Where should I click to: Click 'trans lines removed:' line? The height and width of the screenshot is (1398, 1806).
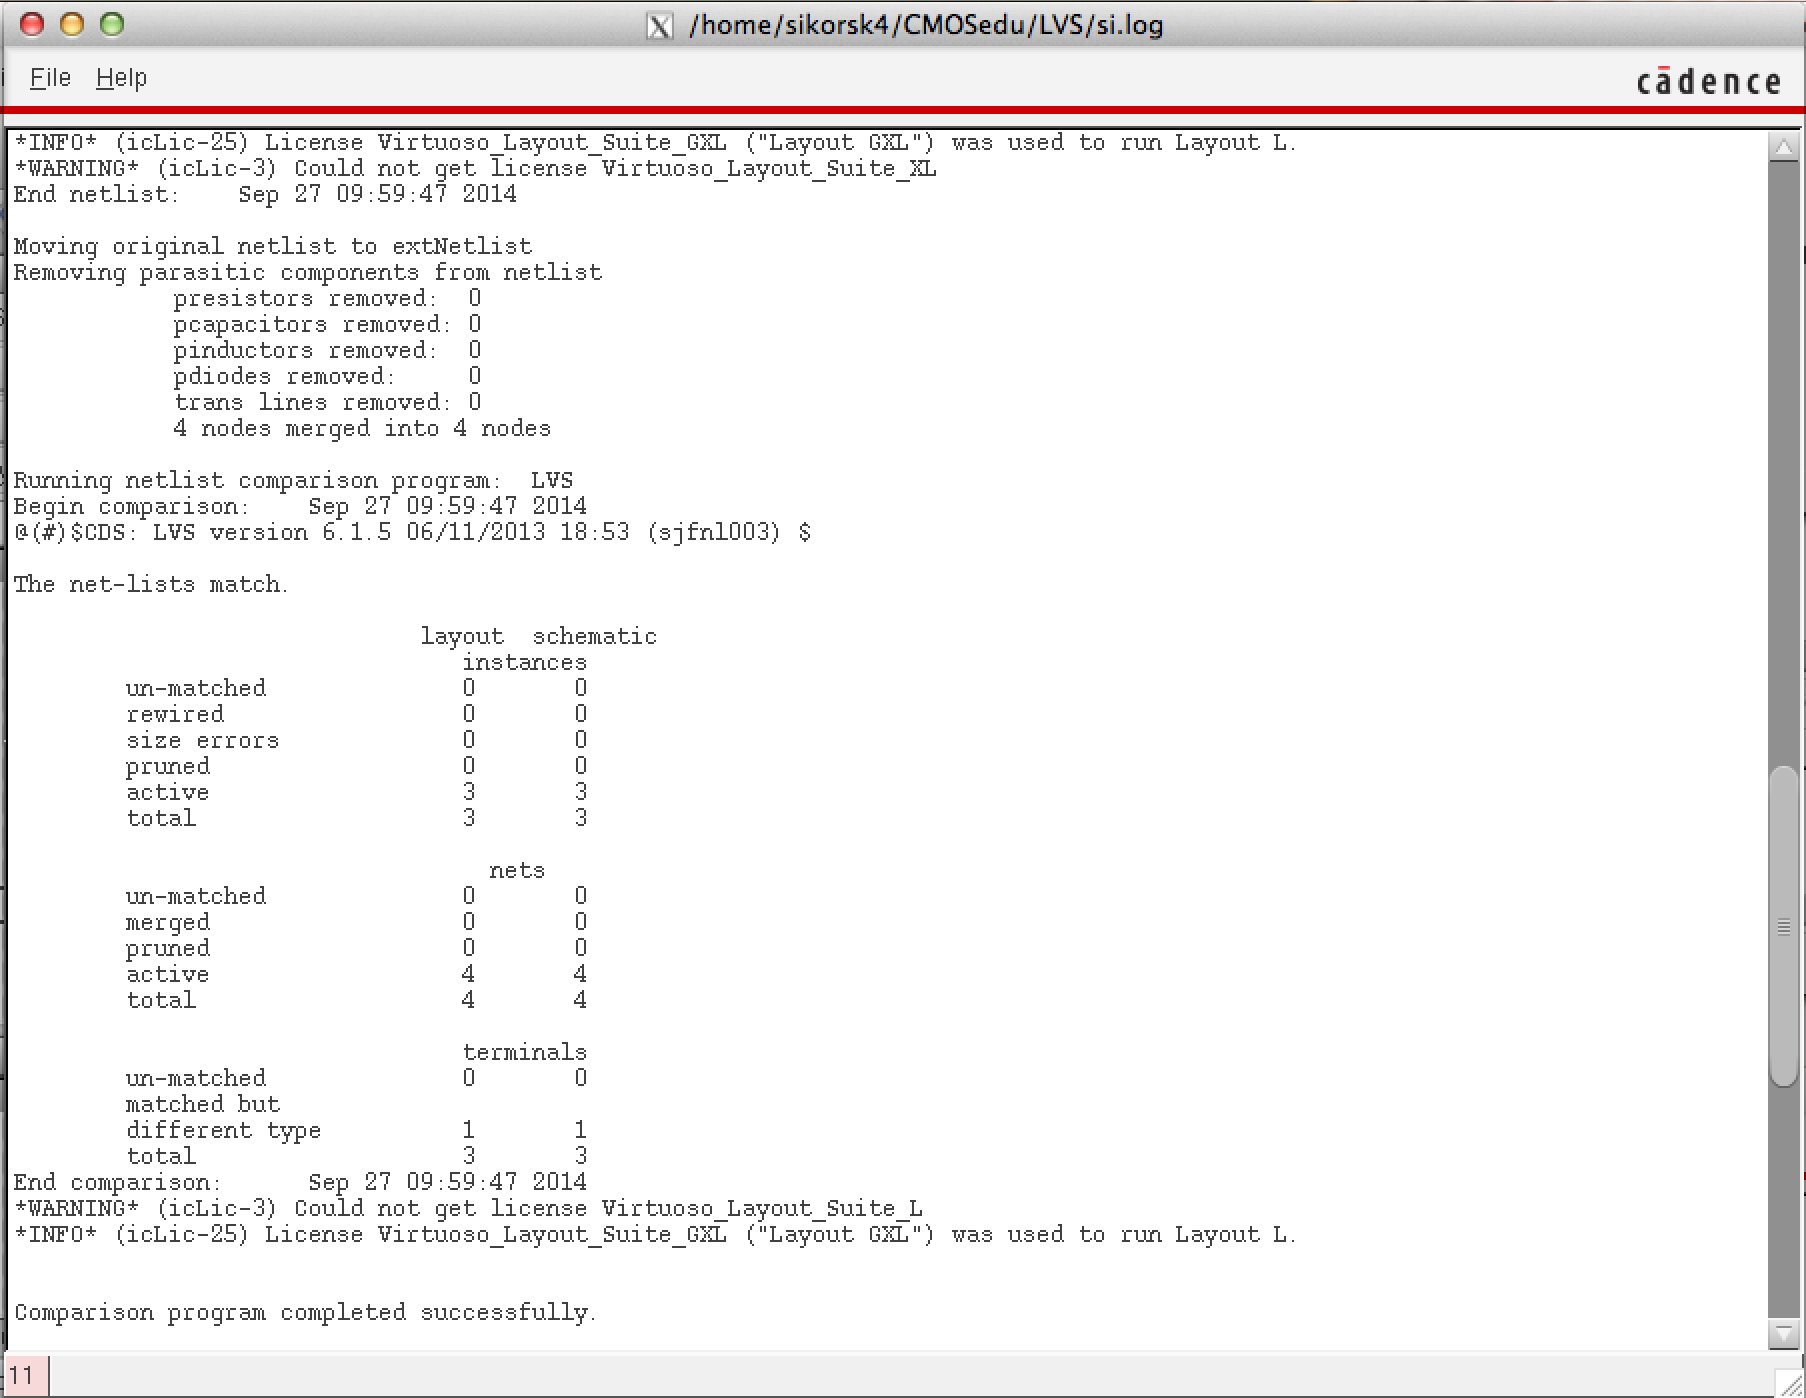click(x=327, y=402)
